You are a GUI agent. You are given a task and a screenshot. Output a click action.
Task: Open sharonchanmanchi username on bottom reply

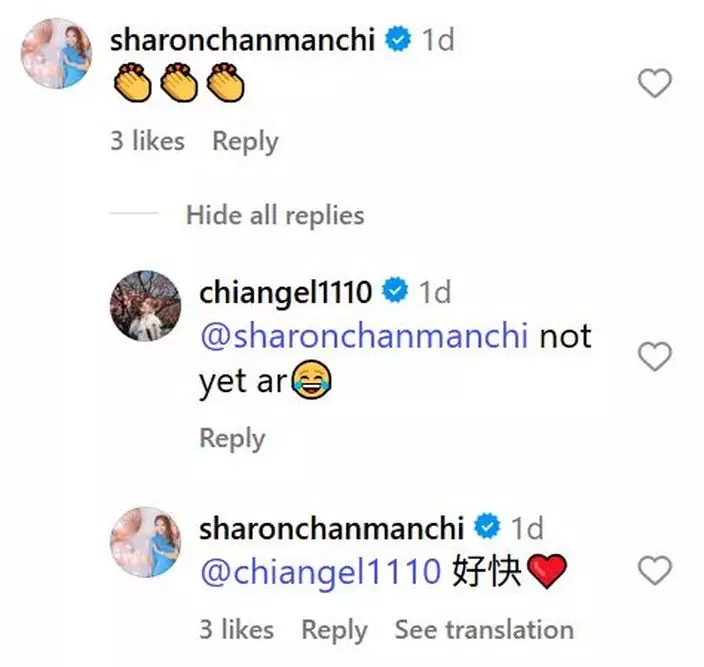click(334, 528)
